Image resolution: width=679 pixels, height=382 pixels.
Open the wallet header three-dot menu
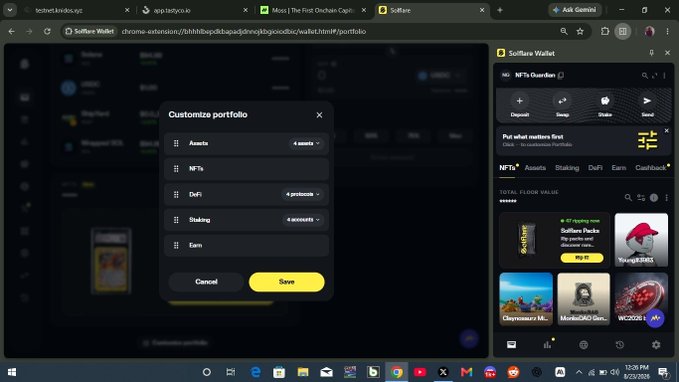click(x=664, y=75)
